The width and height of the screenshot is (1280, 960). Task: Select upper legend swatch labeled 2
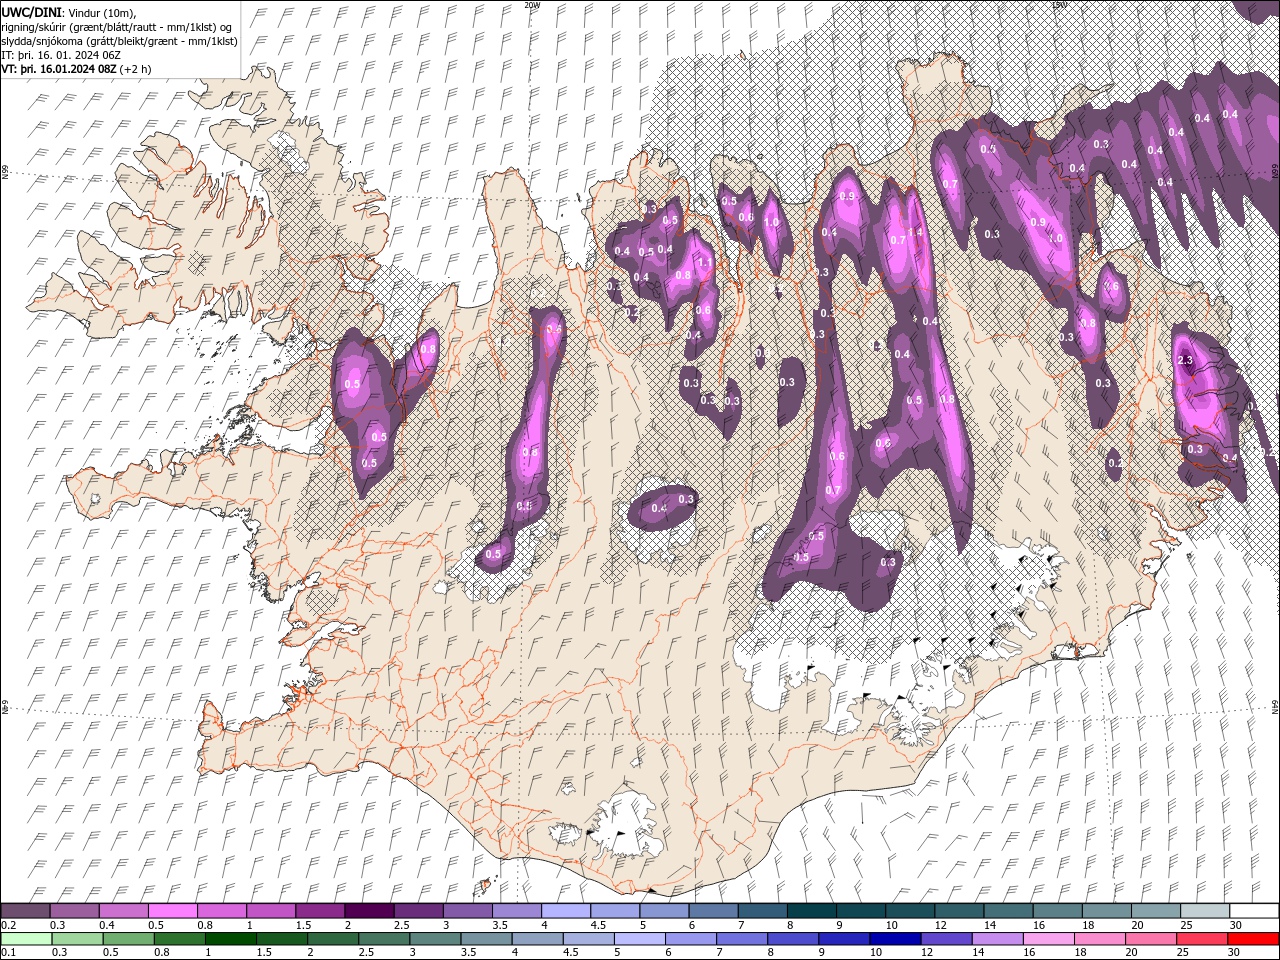pyautogui.click(x=369, y=911)
